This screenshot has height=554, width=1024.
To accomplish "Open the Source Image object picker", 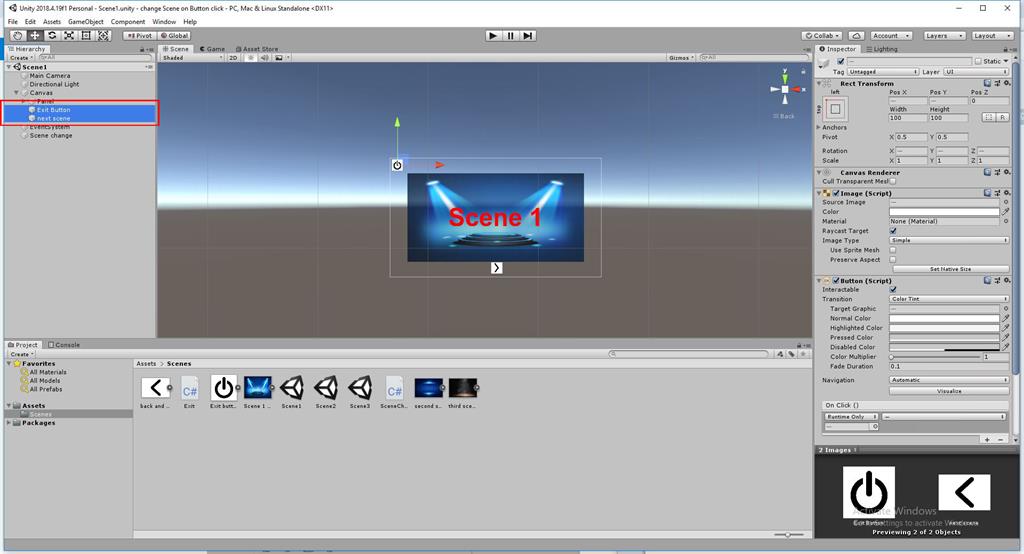I will click(x=1006, y=203).
